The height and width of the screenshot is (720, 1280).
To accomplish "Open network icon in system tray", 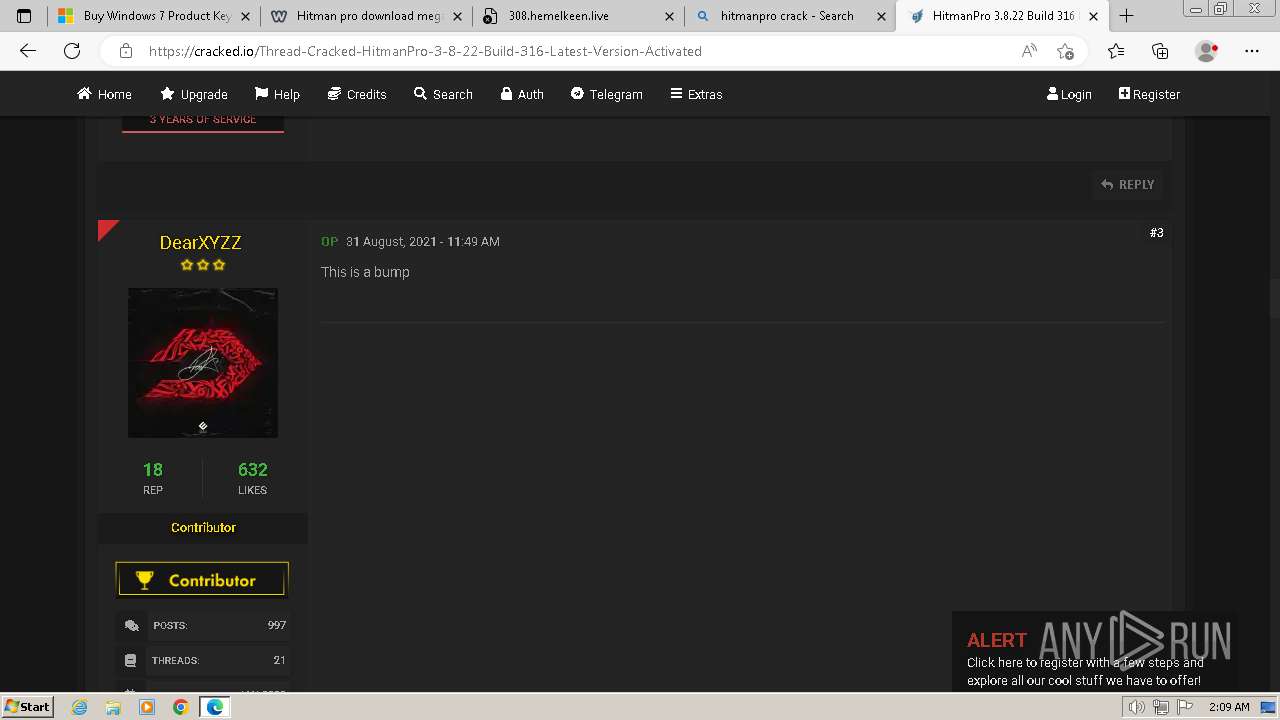I will click(1161, 707).
